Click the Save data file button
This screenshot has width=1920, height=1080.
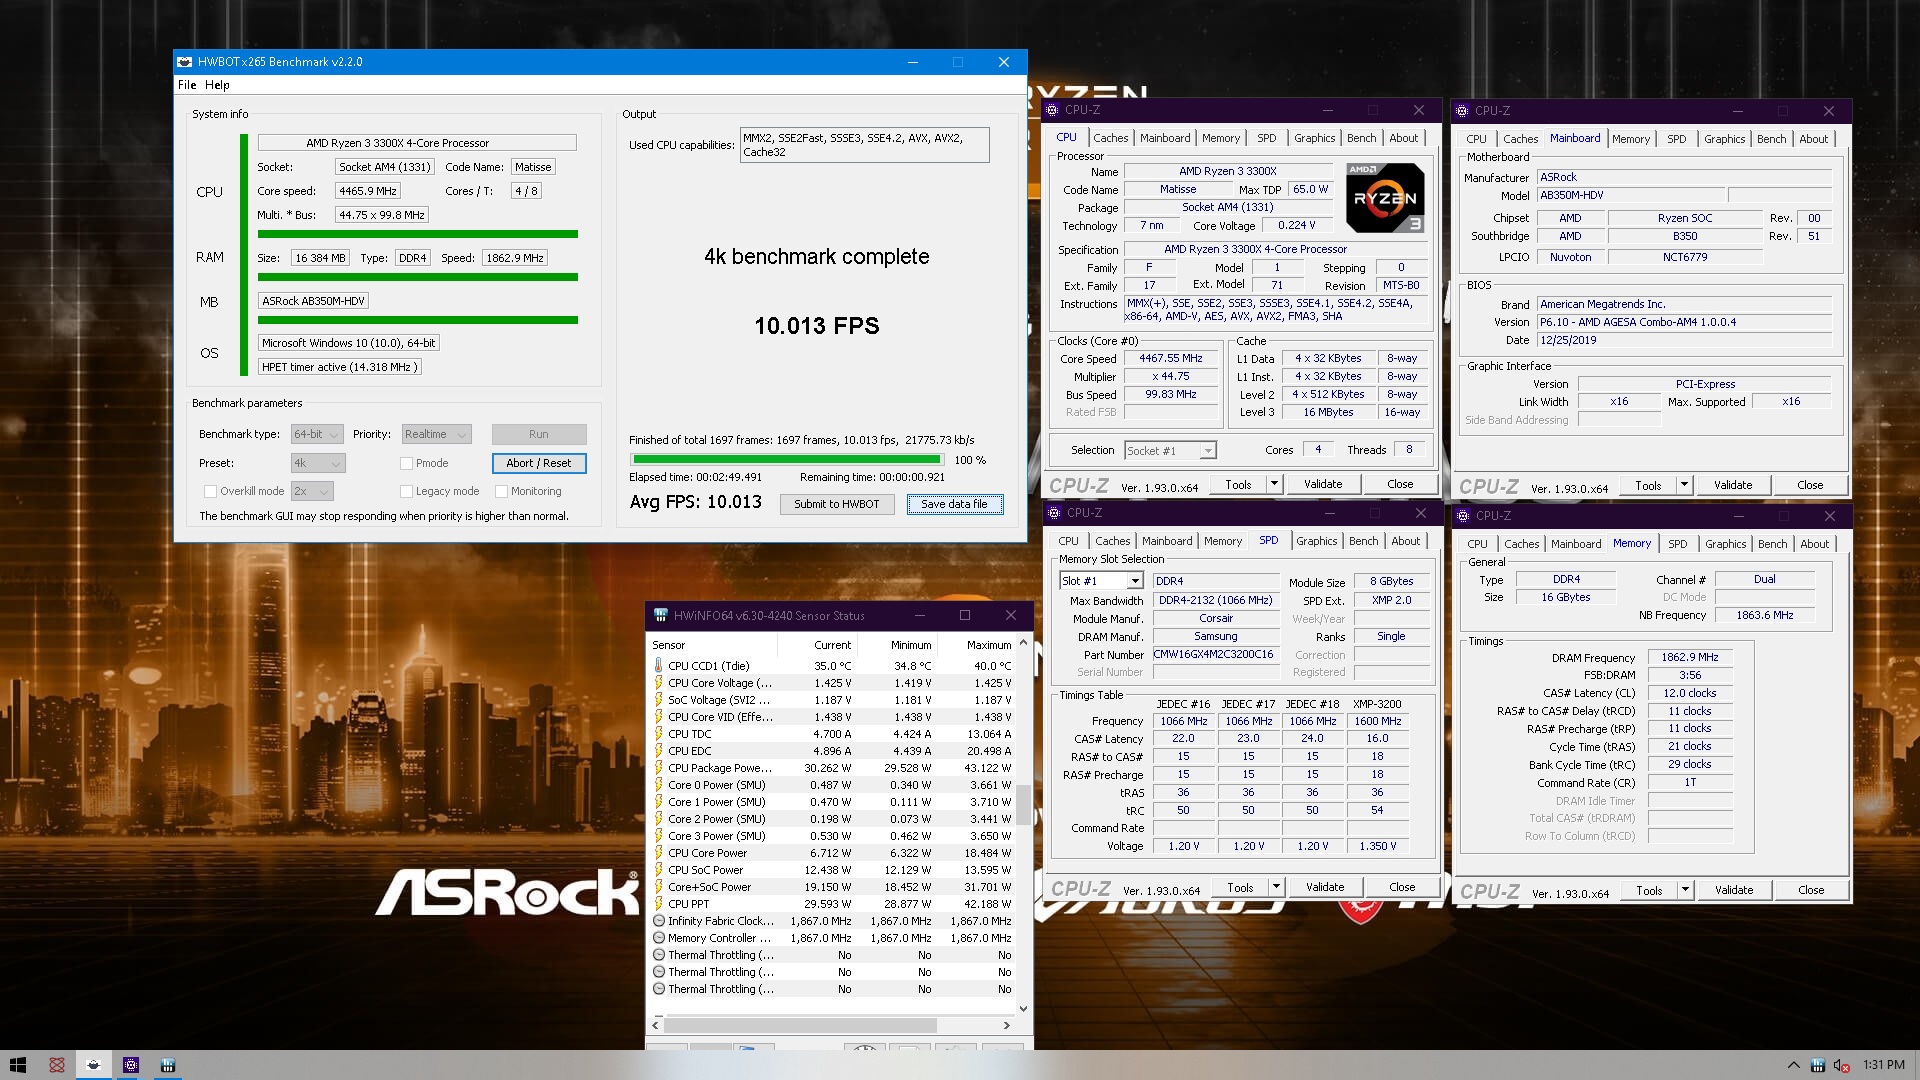pyautogui.click(x=954, y=504)
